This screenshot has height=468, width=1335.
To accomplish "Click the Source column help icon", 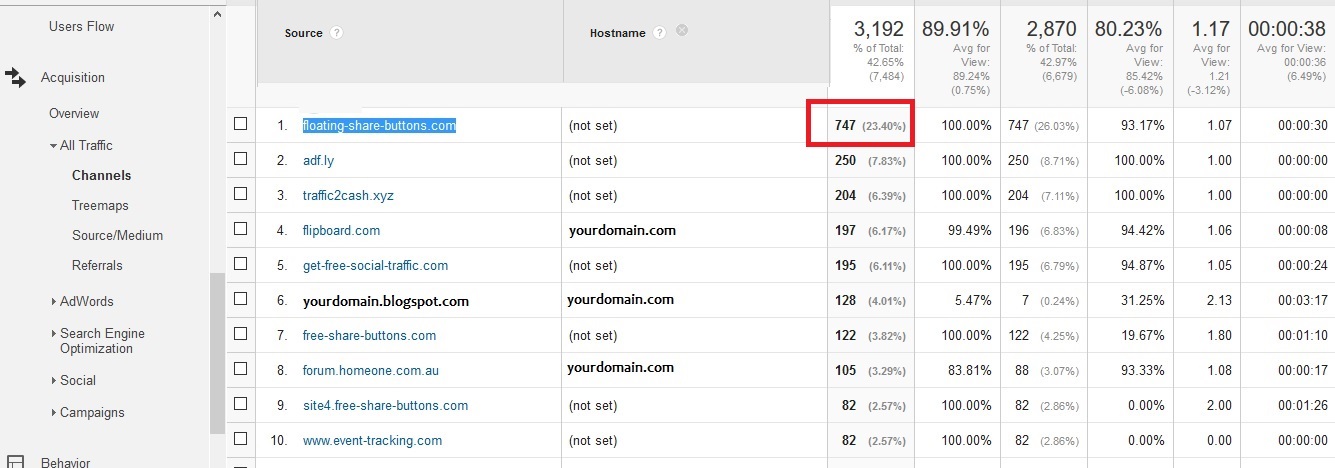I will (x=336, y=33).
